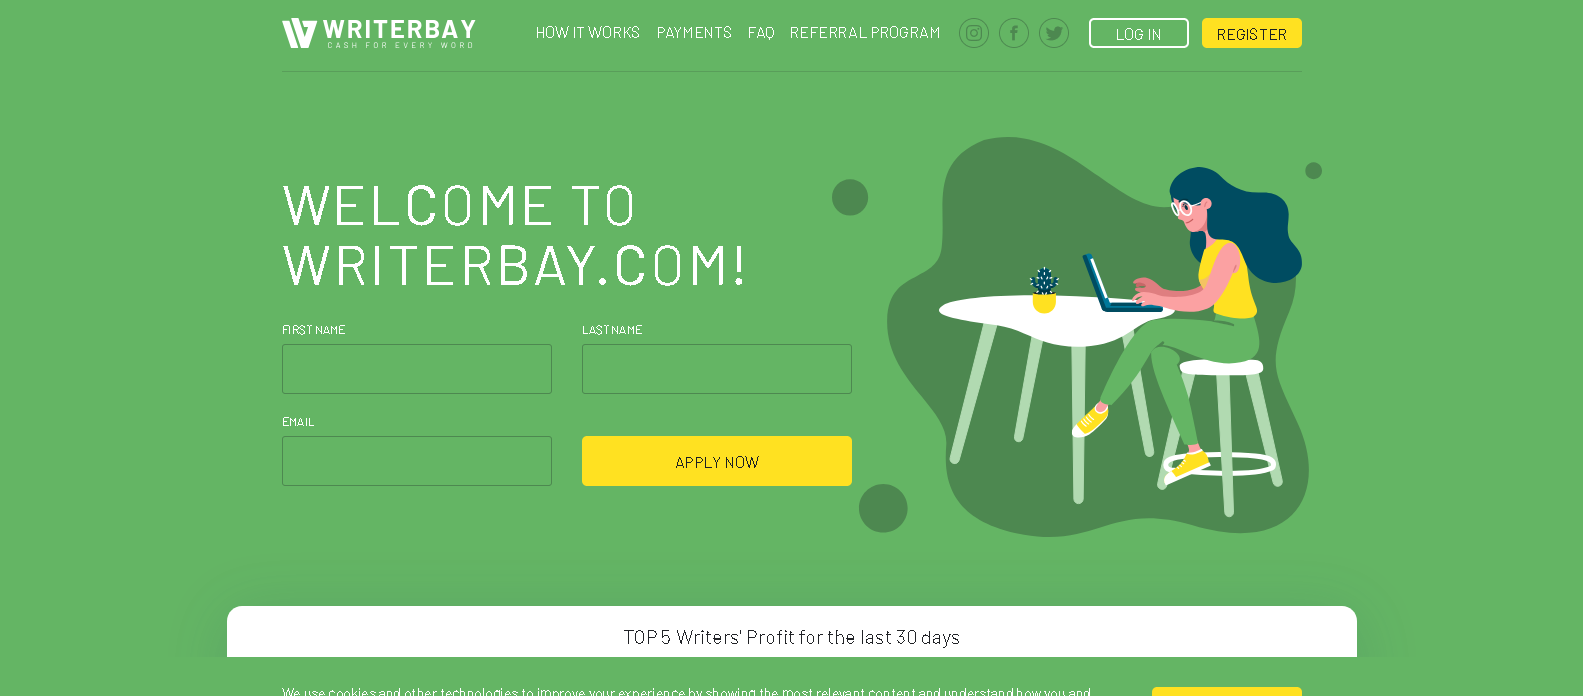Click the yellow Register button
The height and width of the screenshot is (696, 1583).
1252,33
